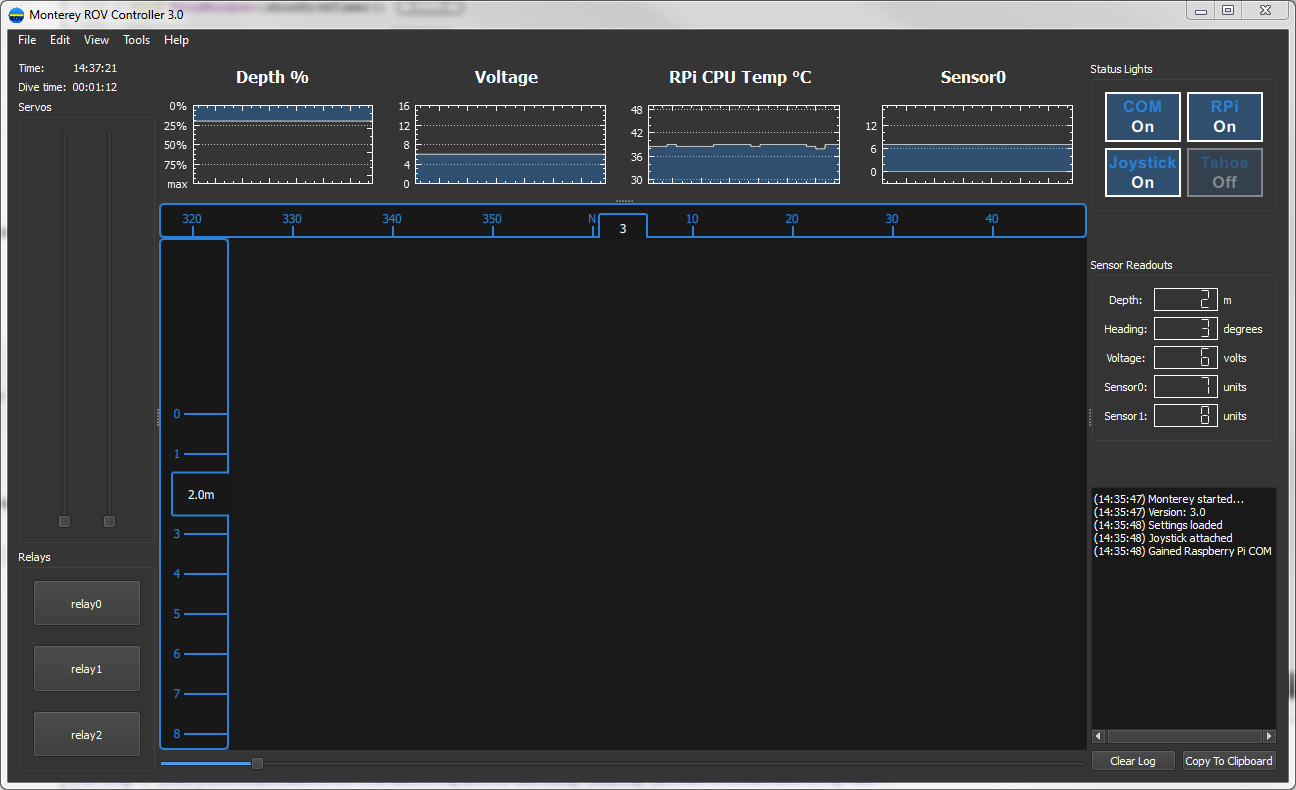Click the relay1 button
This screenshot has width=1296, height=790.
pos(87,669)
